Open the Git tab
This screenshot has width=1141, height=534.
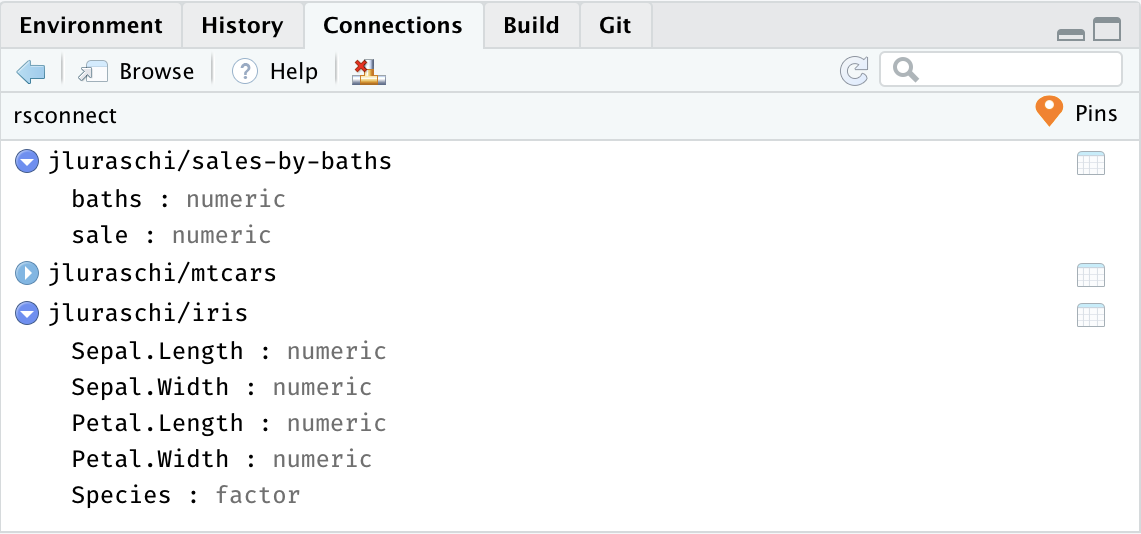[615, 25]
